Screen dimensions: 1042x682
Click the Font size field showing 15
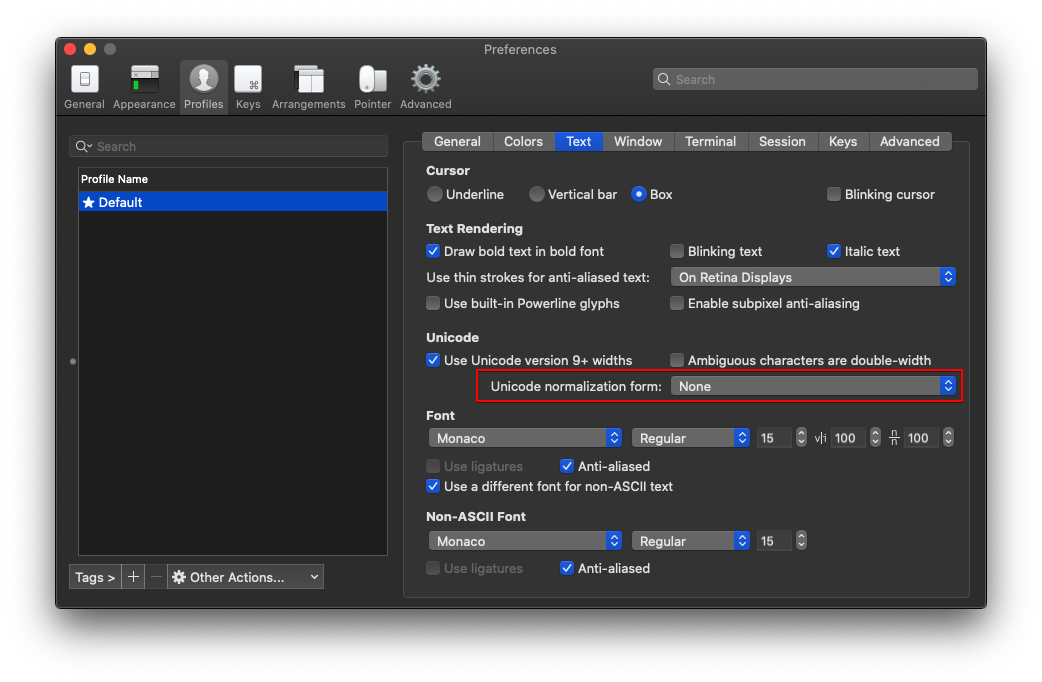point(774,438)
